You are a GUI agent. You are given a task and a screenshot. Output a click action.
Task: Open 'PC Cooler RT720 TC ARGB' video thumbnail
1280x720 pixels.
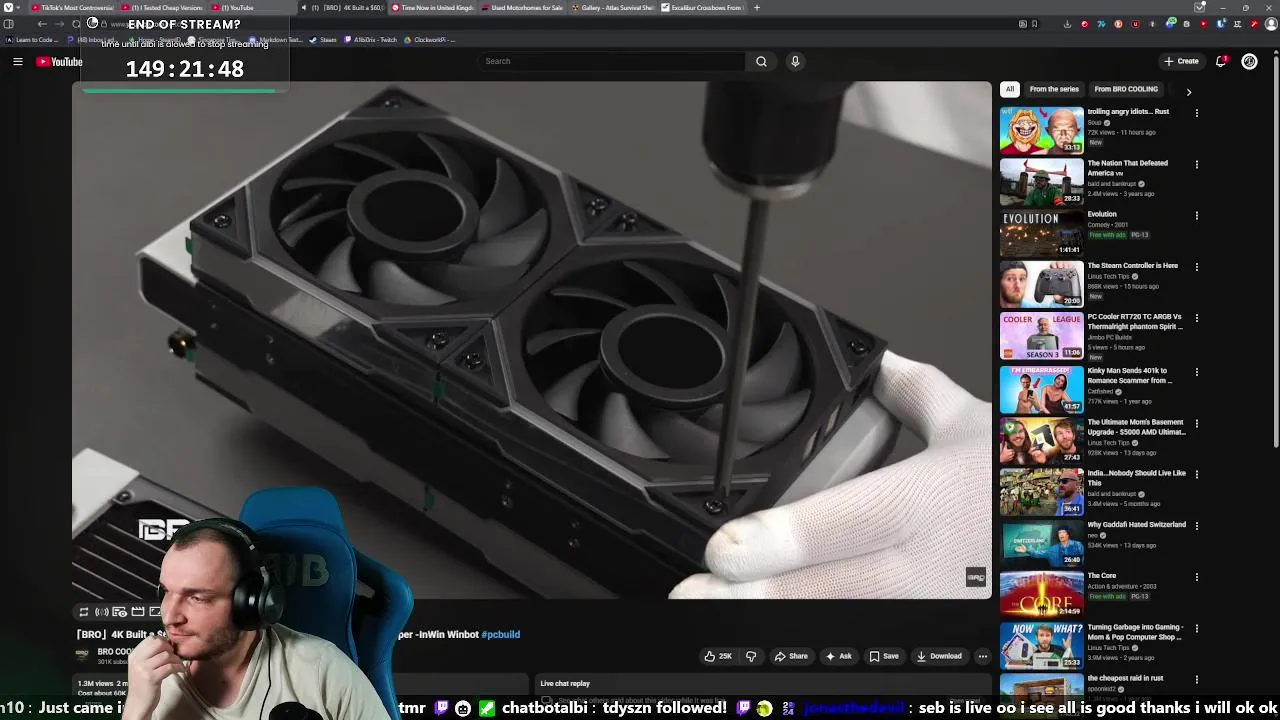[x=1041, y=336]
